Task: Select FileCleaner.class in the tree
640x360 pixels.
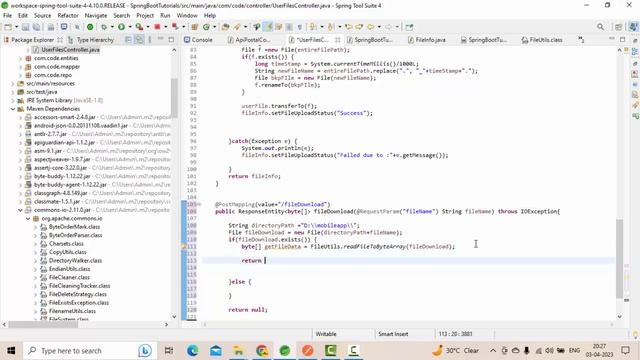Action: pyautogui.click(x=69, y=278)
